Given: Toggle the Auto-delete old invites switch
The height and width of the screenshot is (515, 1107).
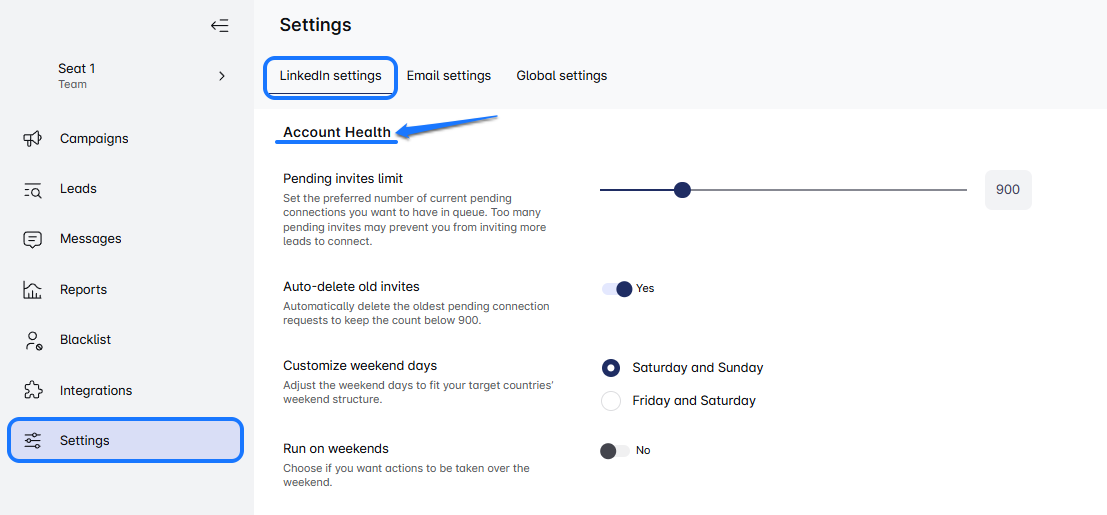Looking at the screenshot, I should tap(617, 289).
